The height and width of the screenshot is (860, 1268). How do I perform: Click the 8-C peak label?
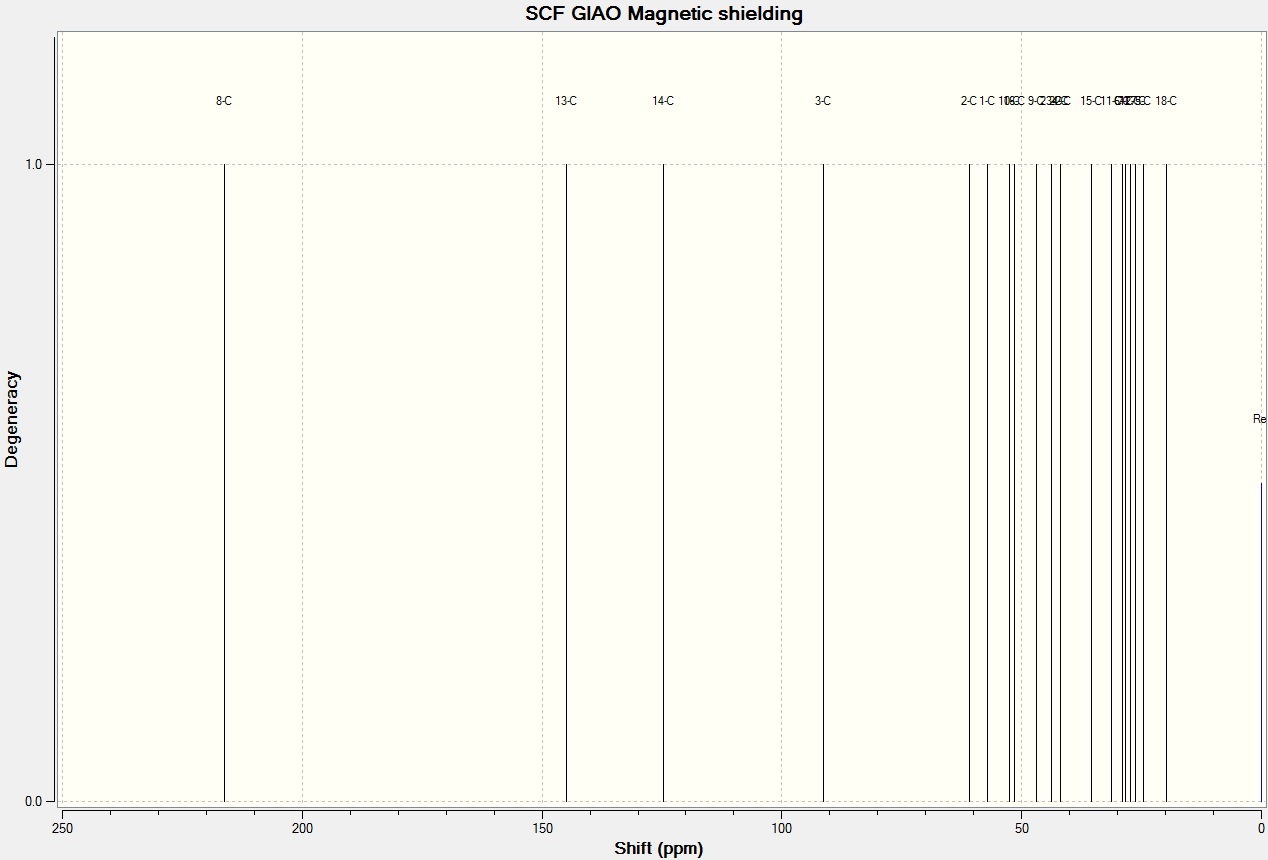[224, 101]
